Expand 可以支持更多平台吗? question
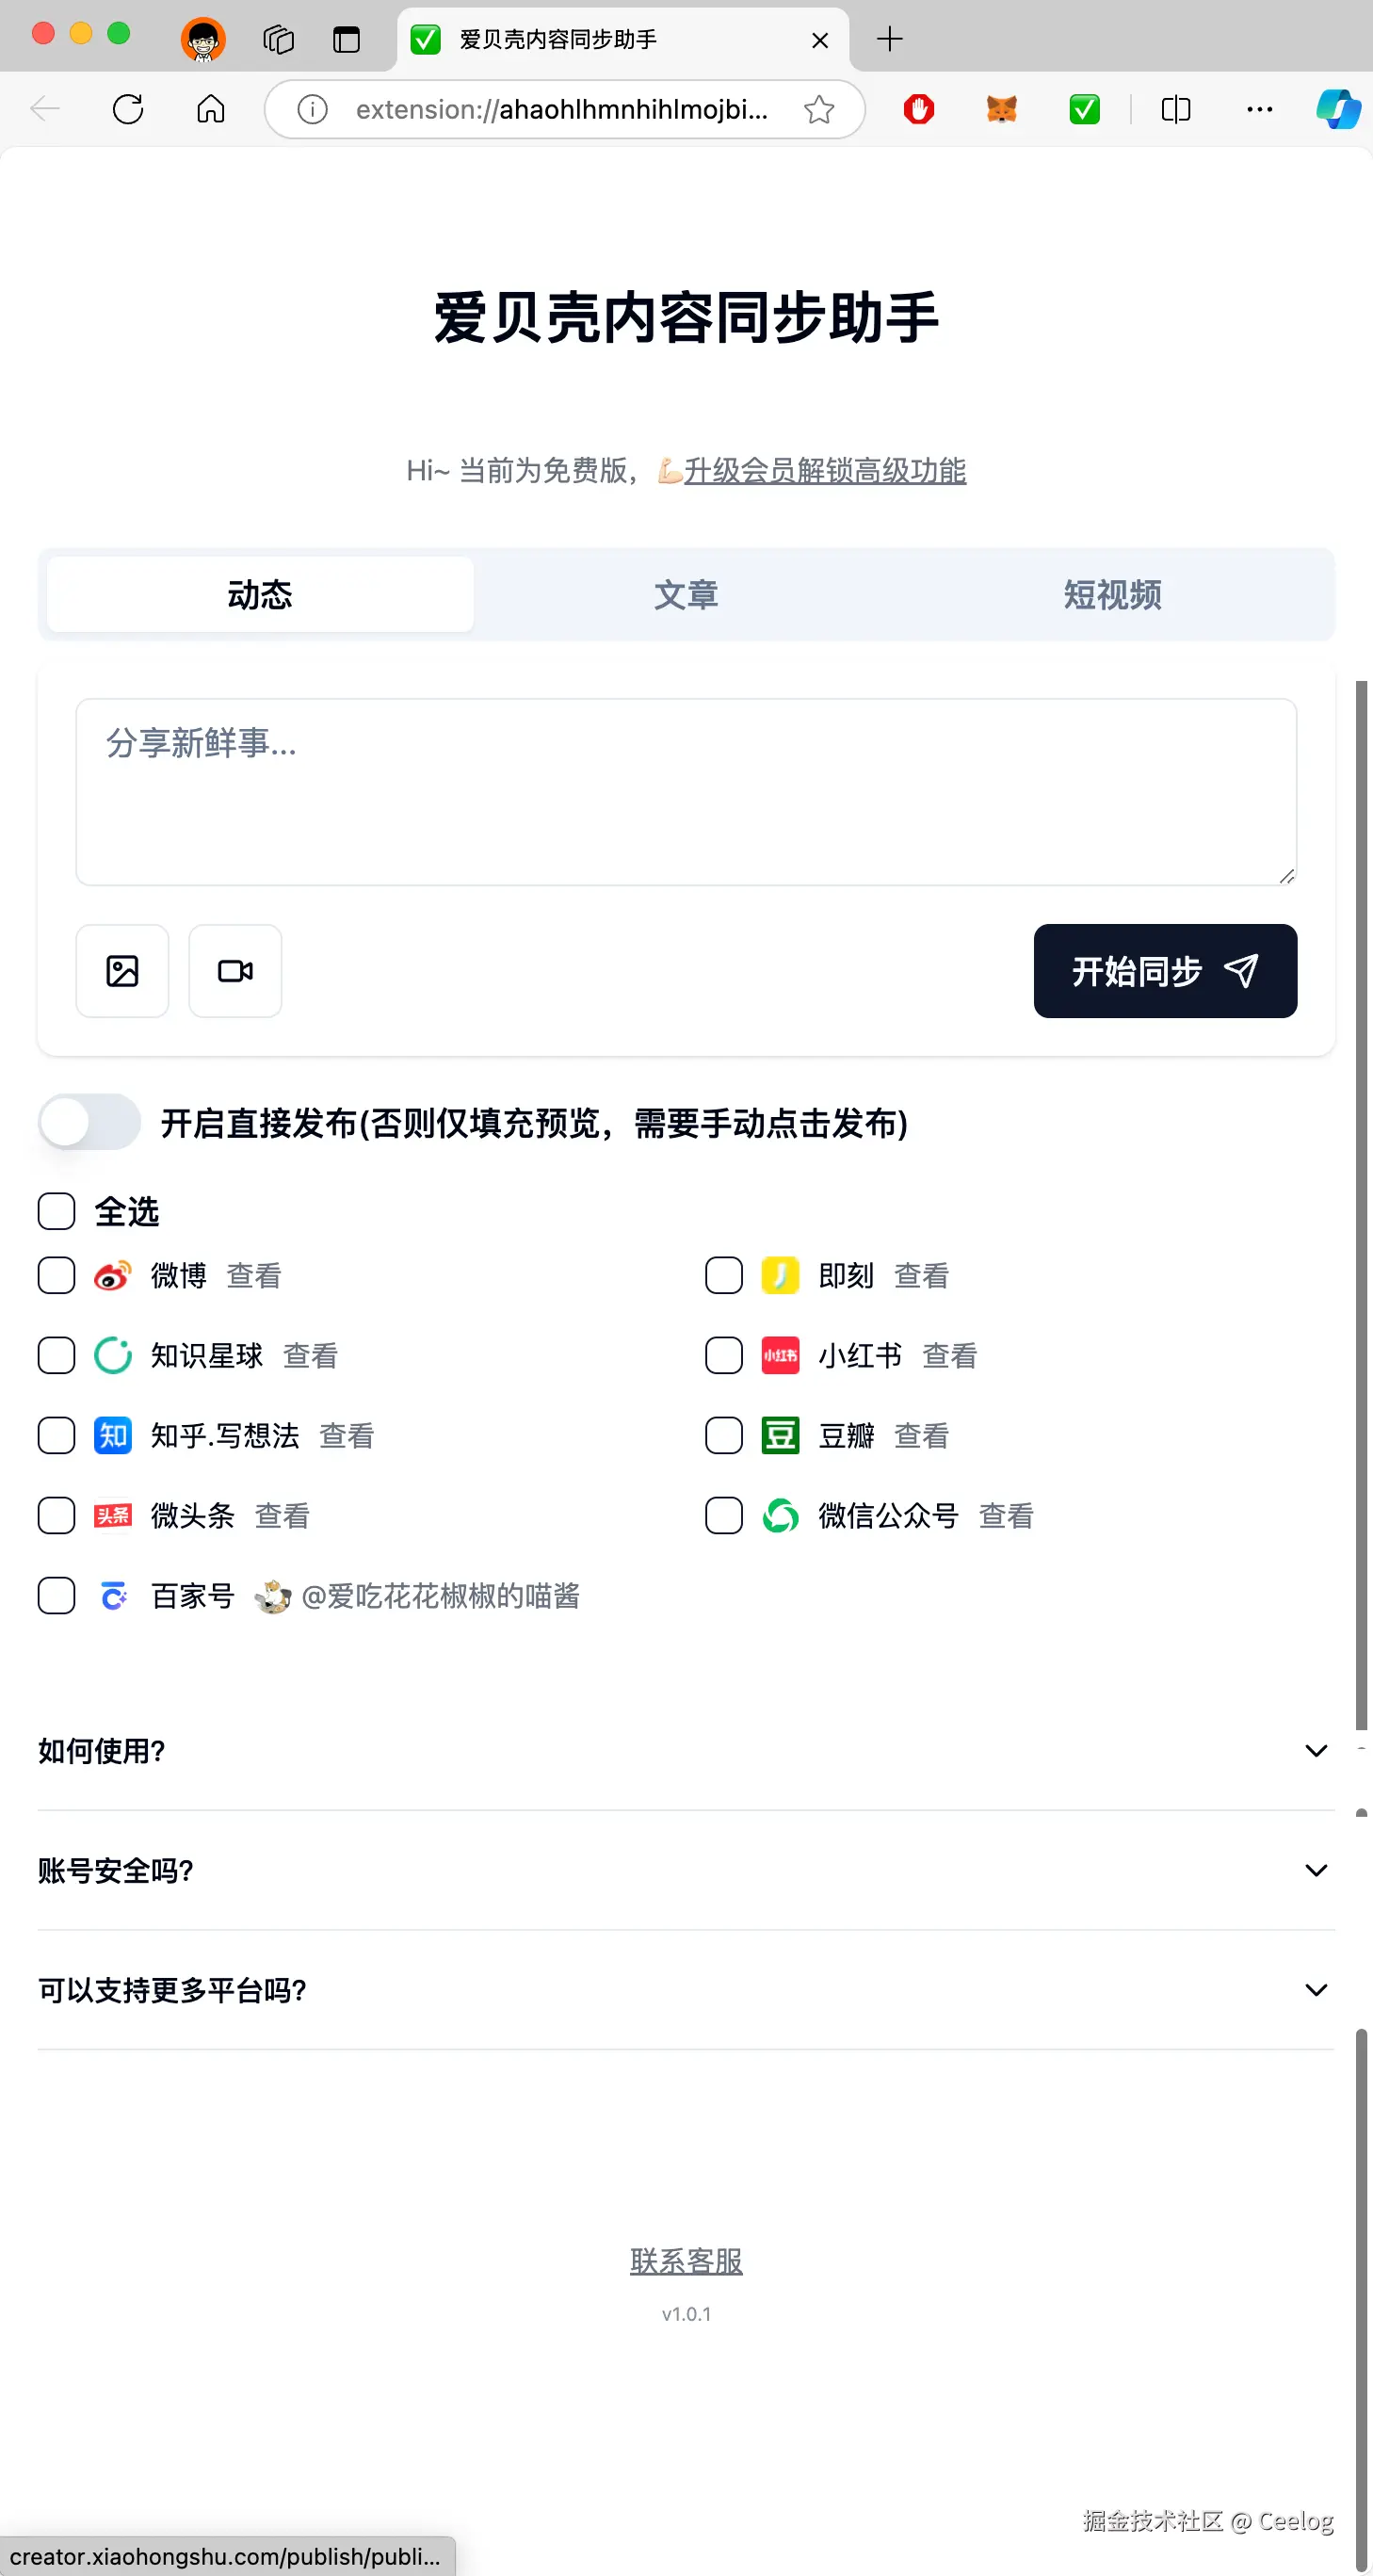Image resolution: width=1373 pixels, height=2576 pixels. pos(1316,1990)
